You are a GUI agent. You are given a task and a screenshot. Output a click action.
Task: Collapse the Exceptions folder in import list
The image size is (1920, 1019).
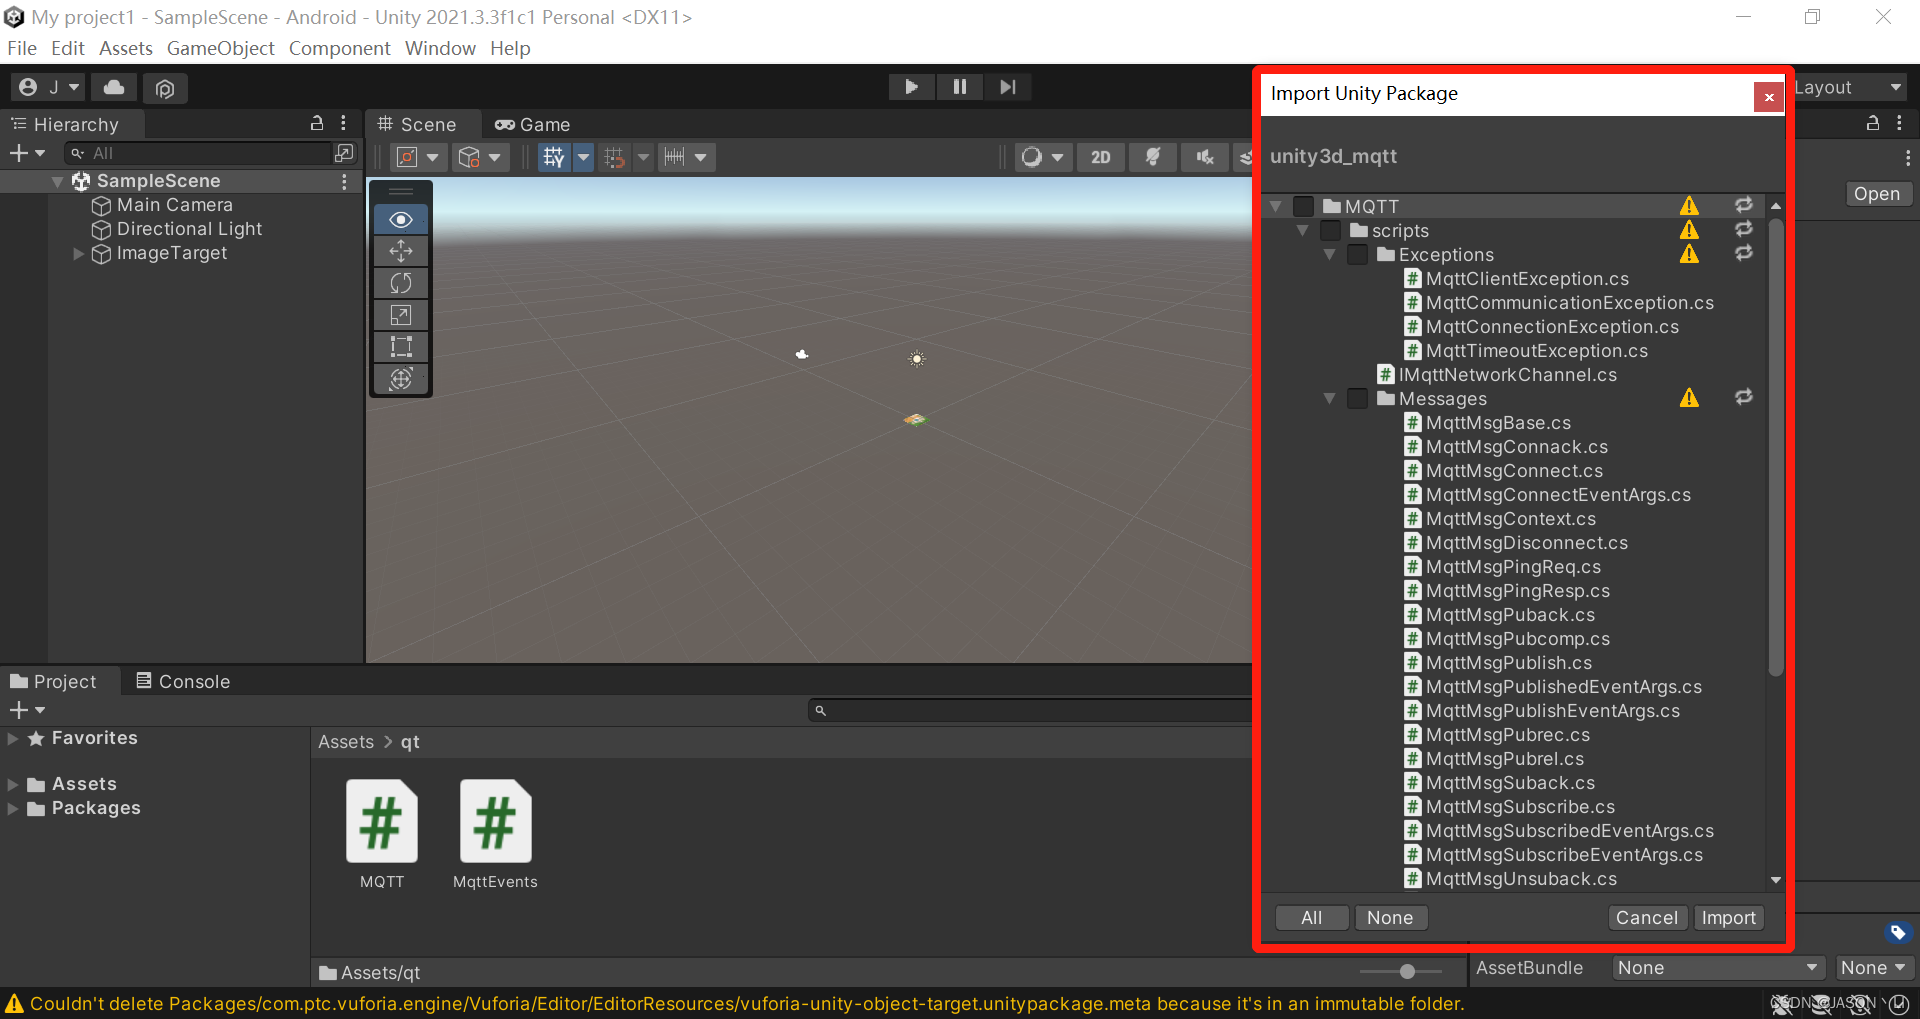click(x=1330, y=254)
